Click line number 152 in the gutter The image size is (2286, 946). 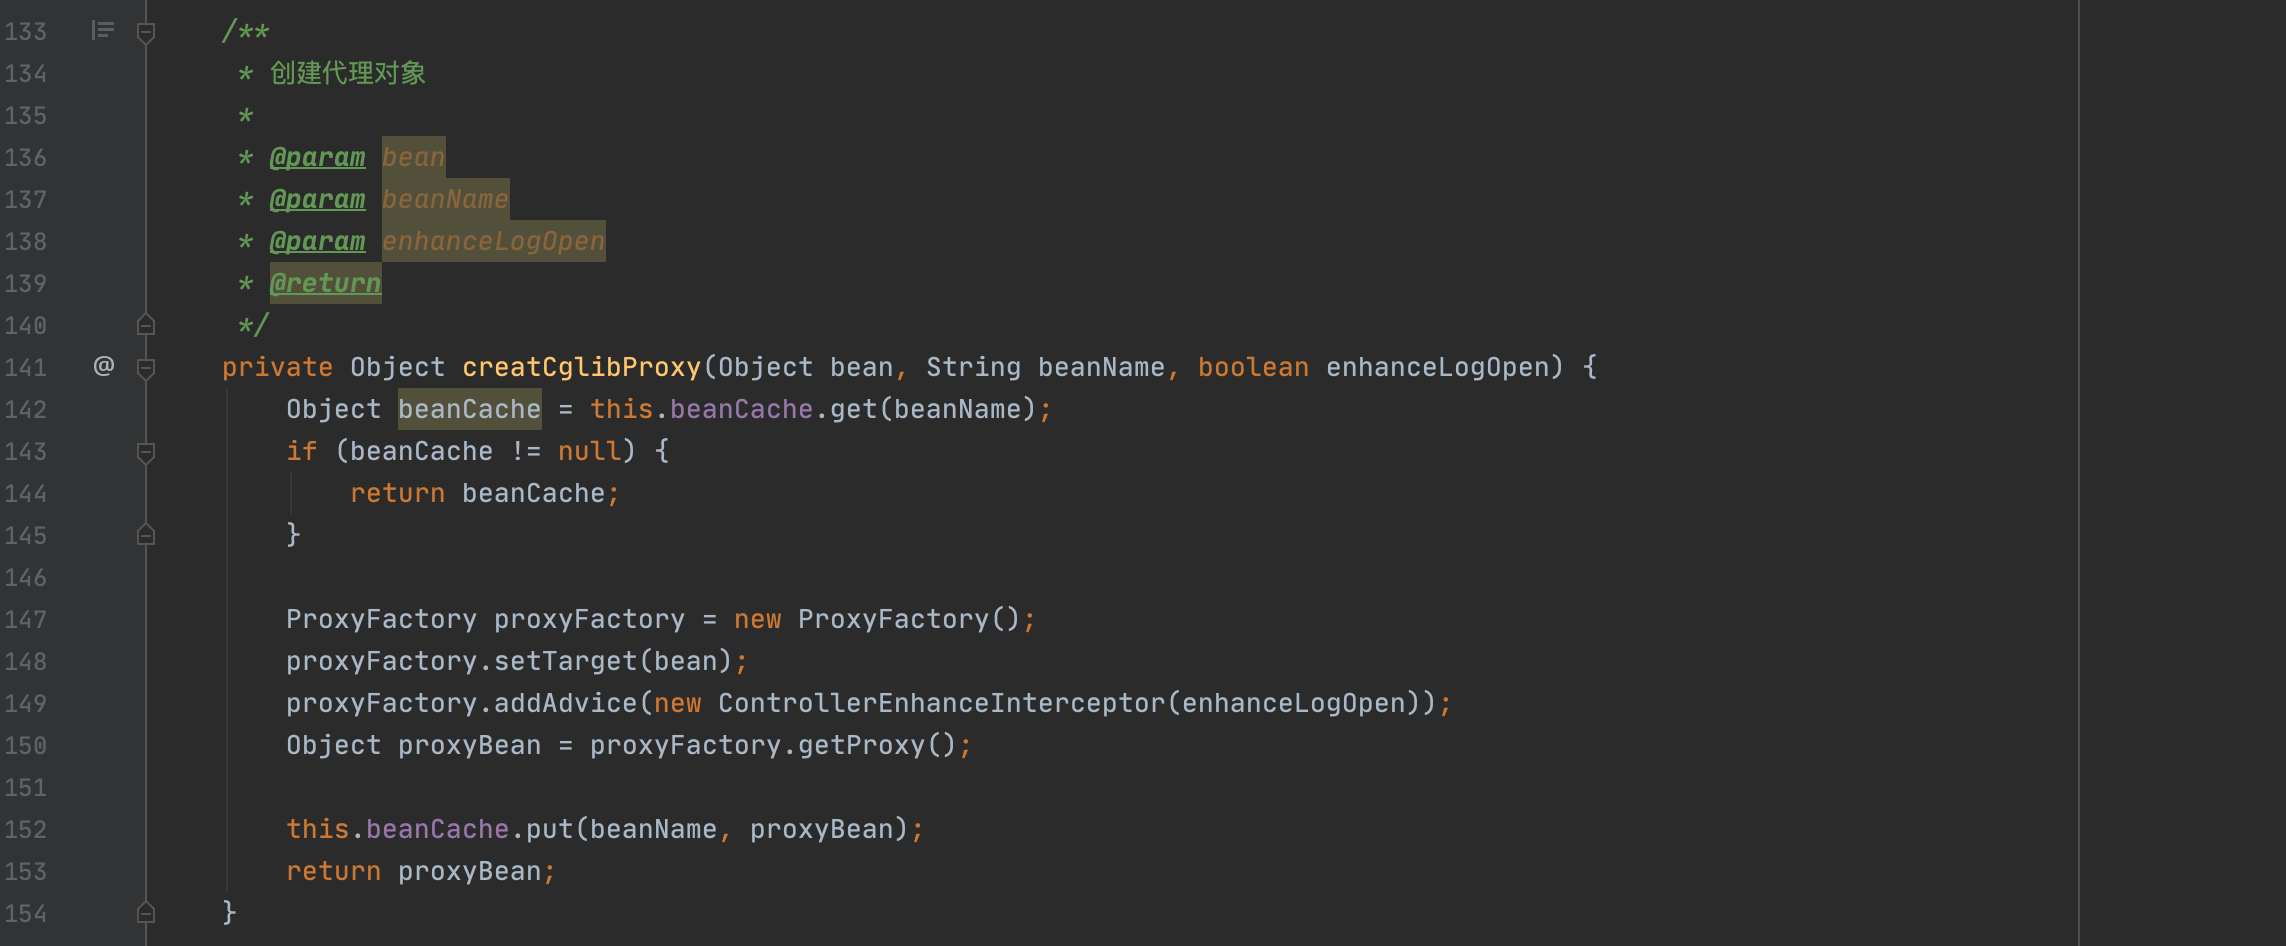point(25,830)
